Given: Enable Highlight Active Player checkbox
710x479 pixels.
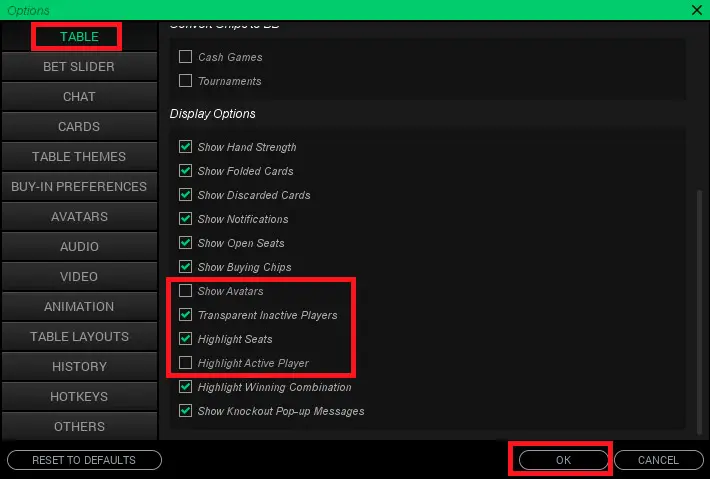Looking at the screenshot, I should [185, 363].
